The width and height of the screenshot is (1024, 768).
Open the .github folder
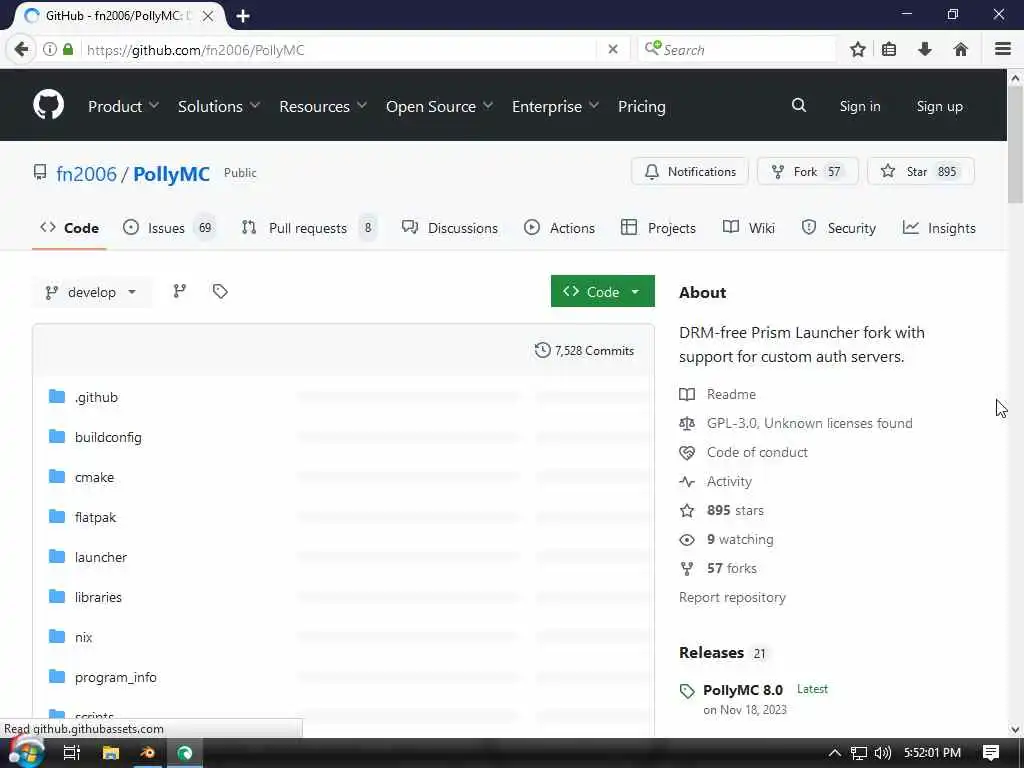(96, 397)
